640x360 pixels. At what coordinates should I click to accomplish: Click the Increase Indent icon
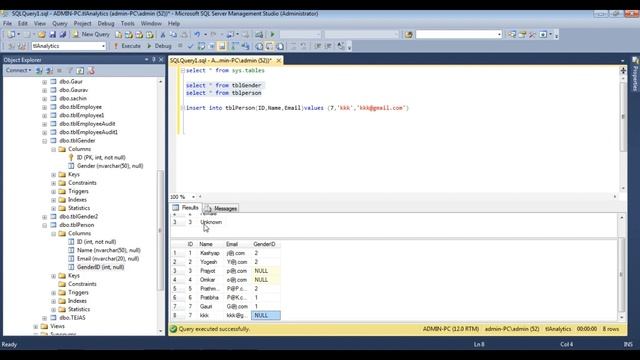(328, 46)
